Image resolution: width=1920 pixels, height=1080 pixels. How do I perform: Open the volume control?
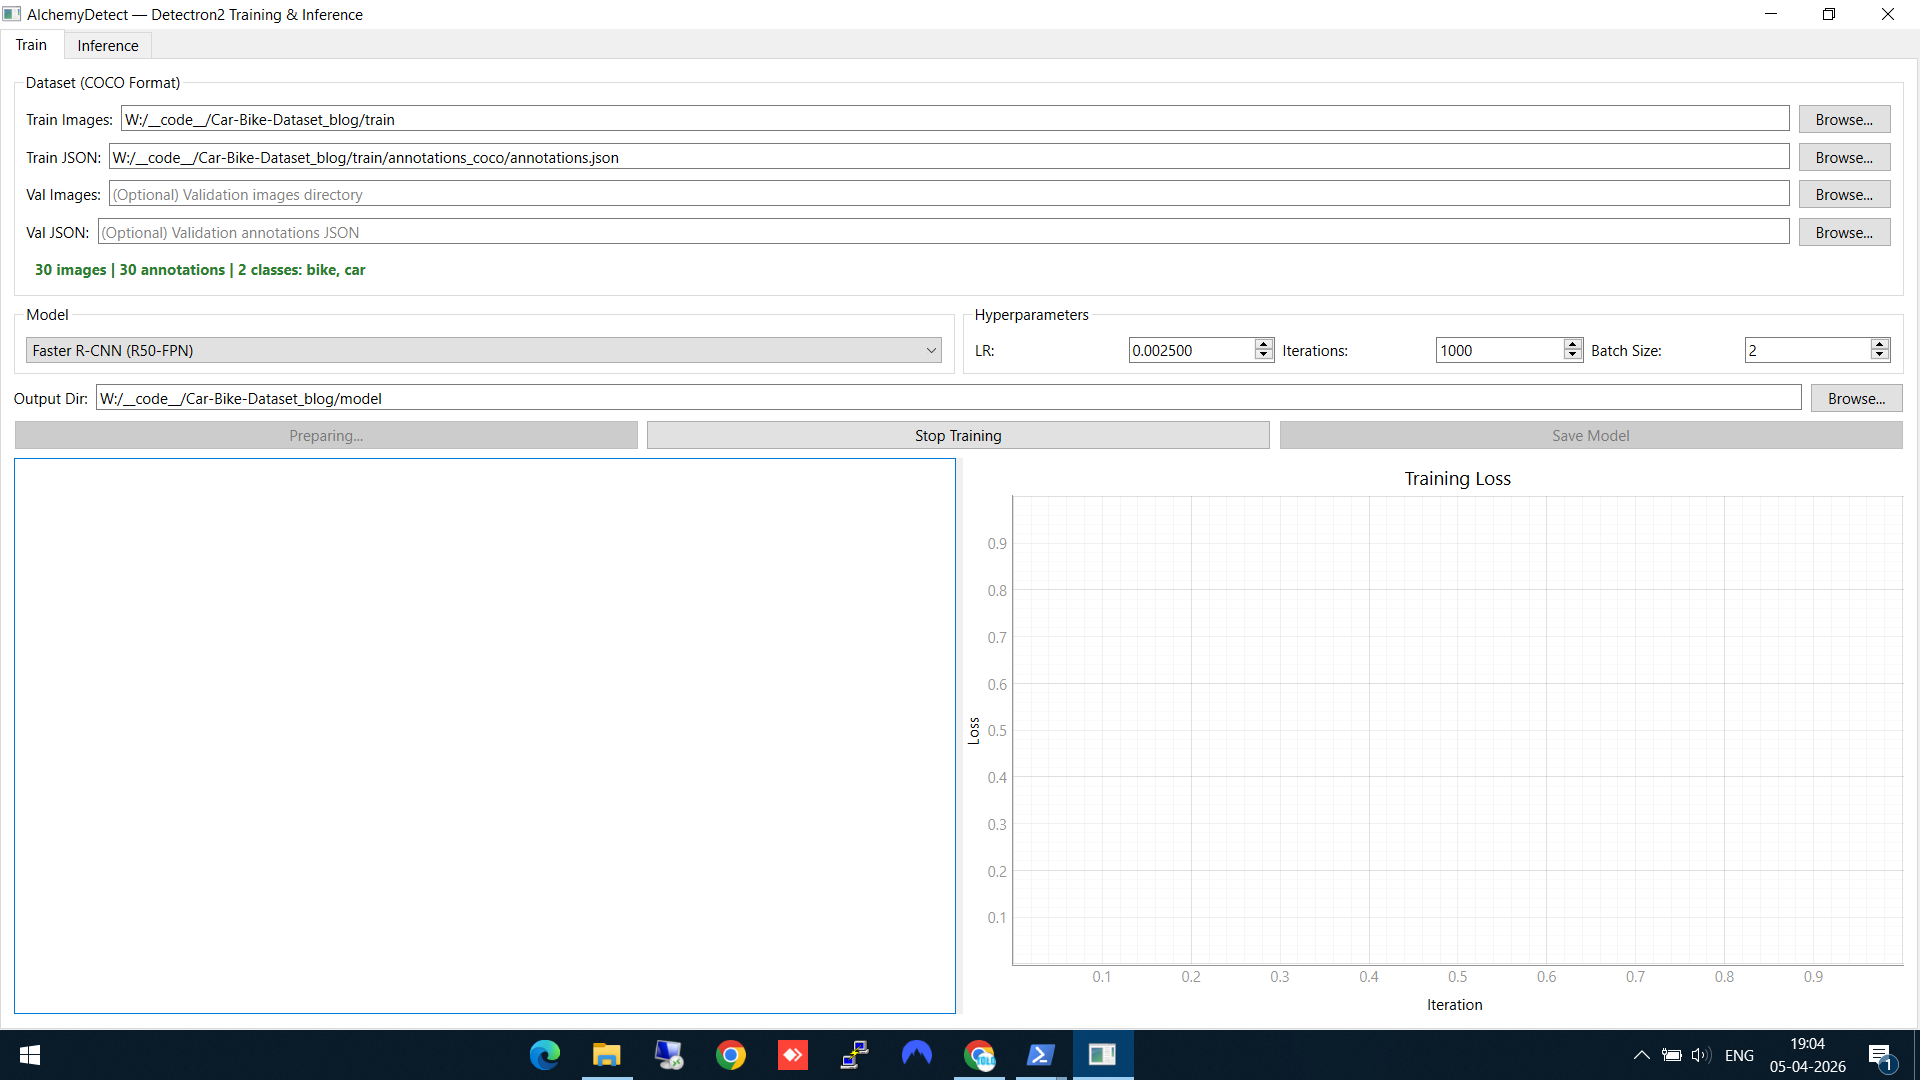tap(1702, 1055)
